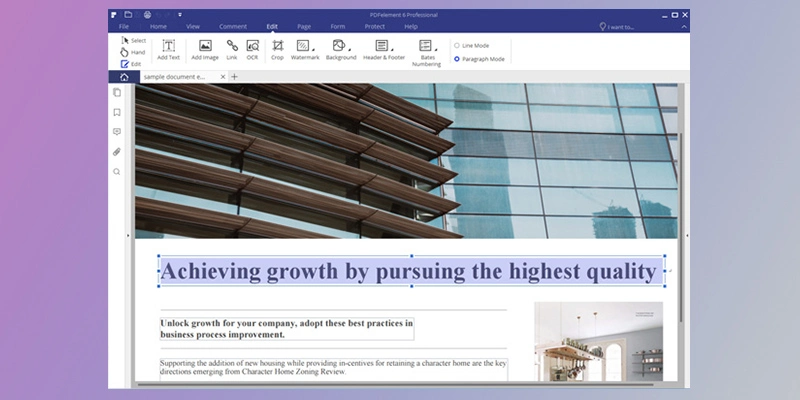Image resolution: width=800 pixels, height=400 pixels.
Task: Run the OCR tool
Action: [x=253, y=50]
